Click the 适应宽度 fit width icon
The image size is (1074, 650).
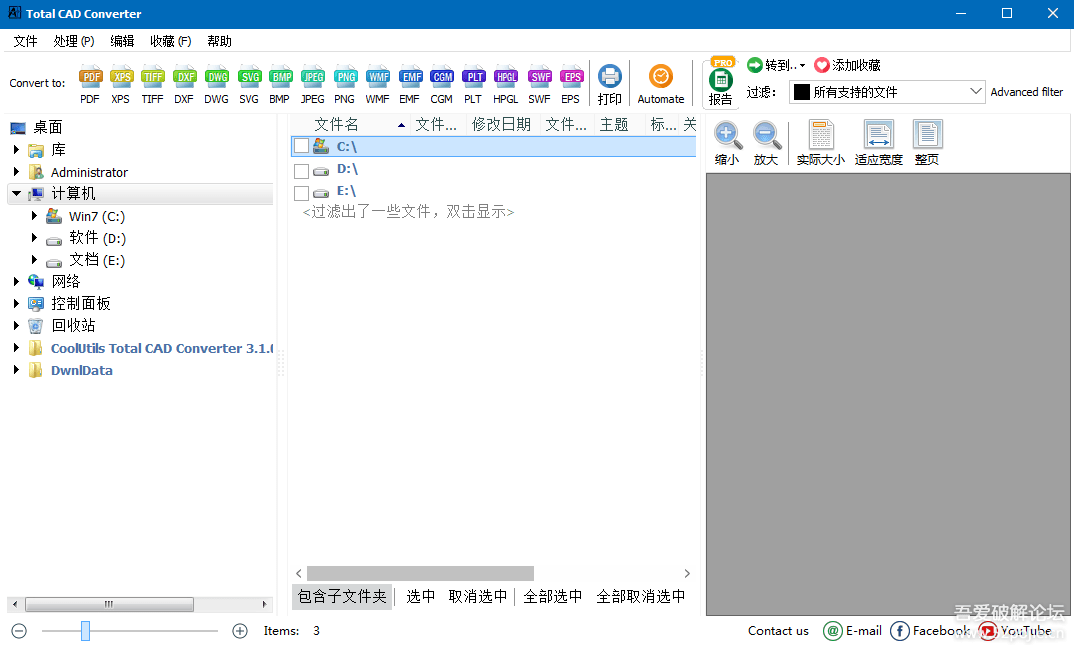(878, 138)
